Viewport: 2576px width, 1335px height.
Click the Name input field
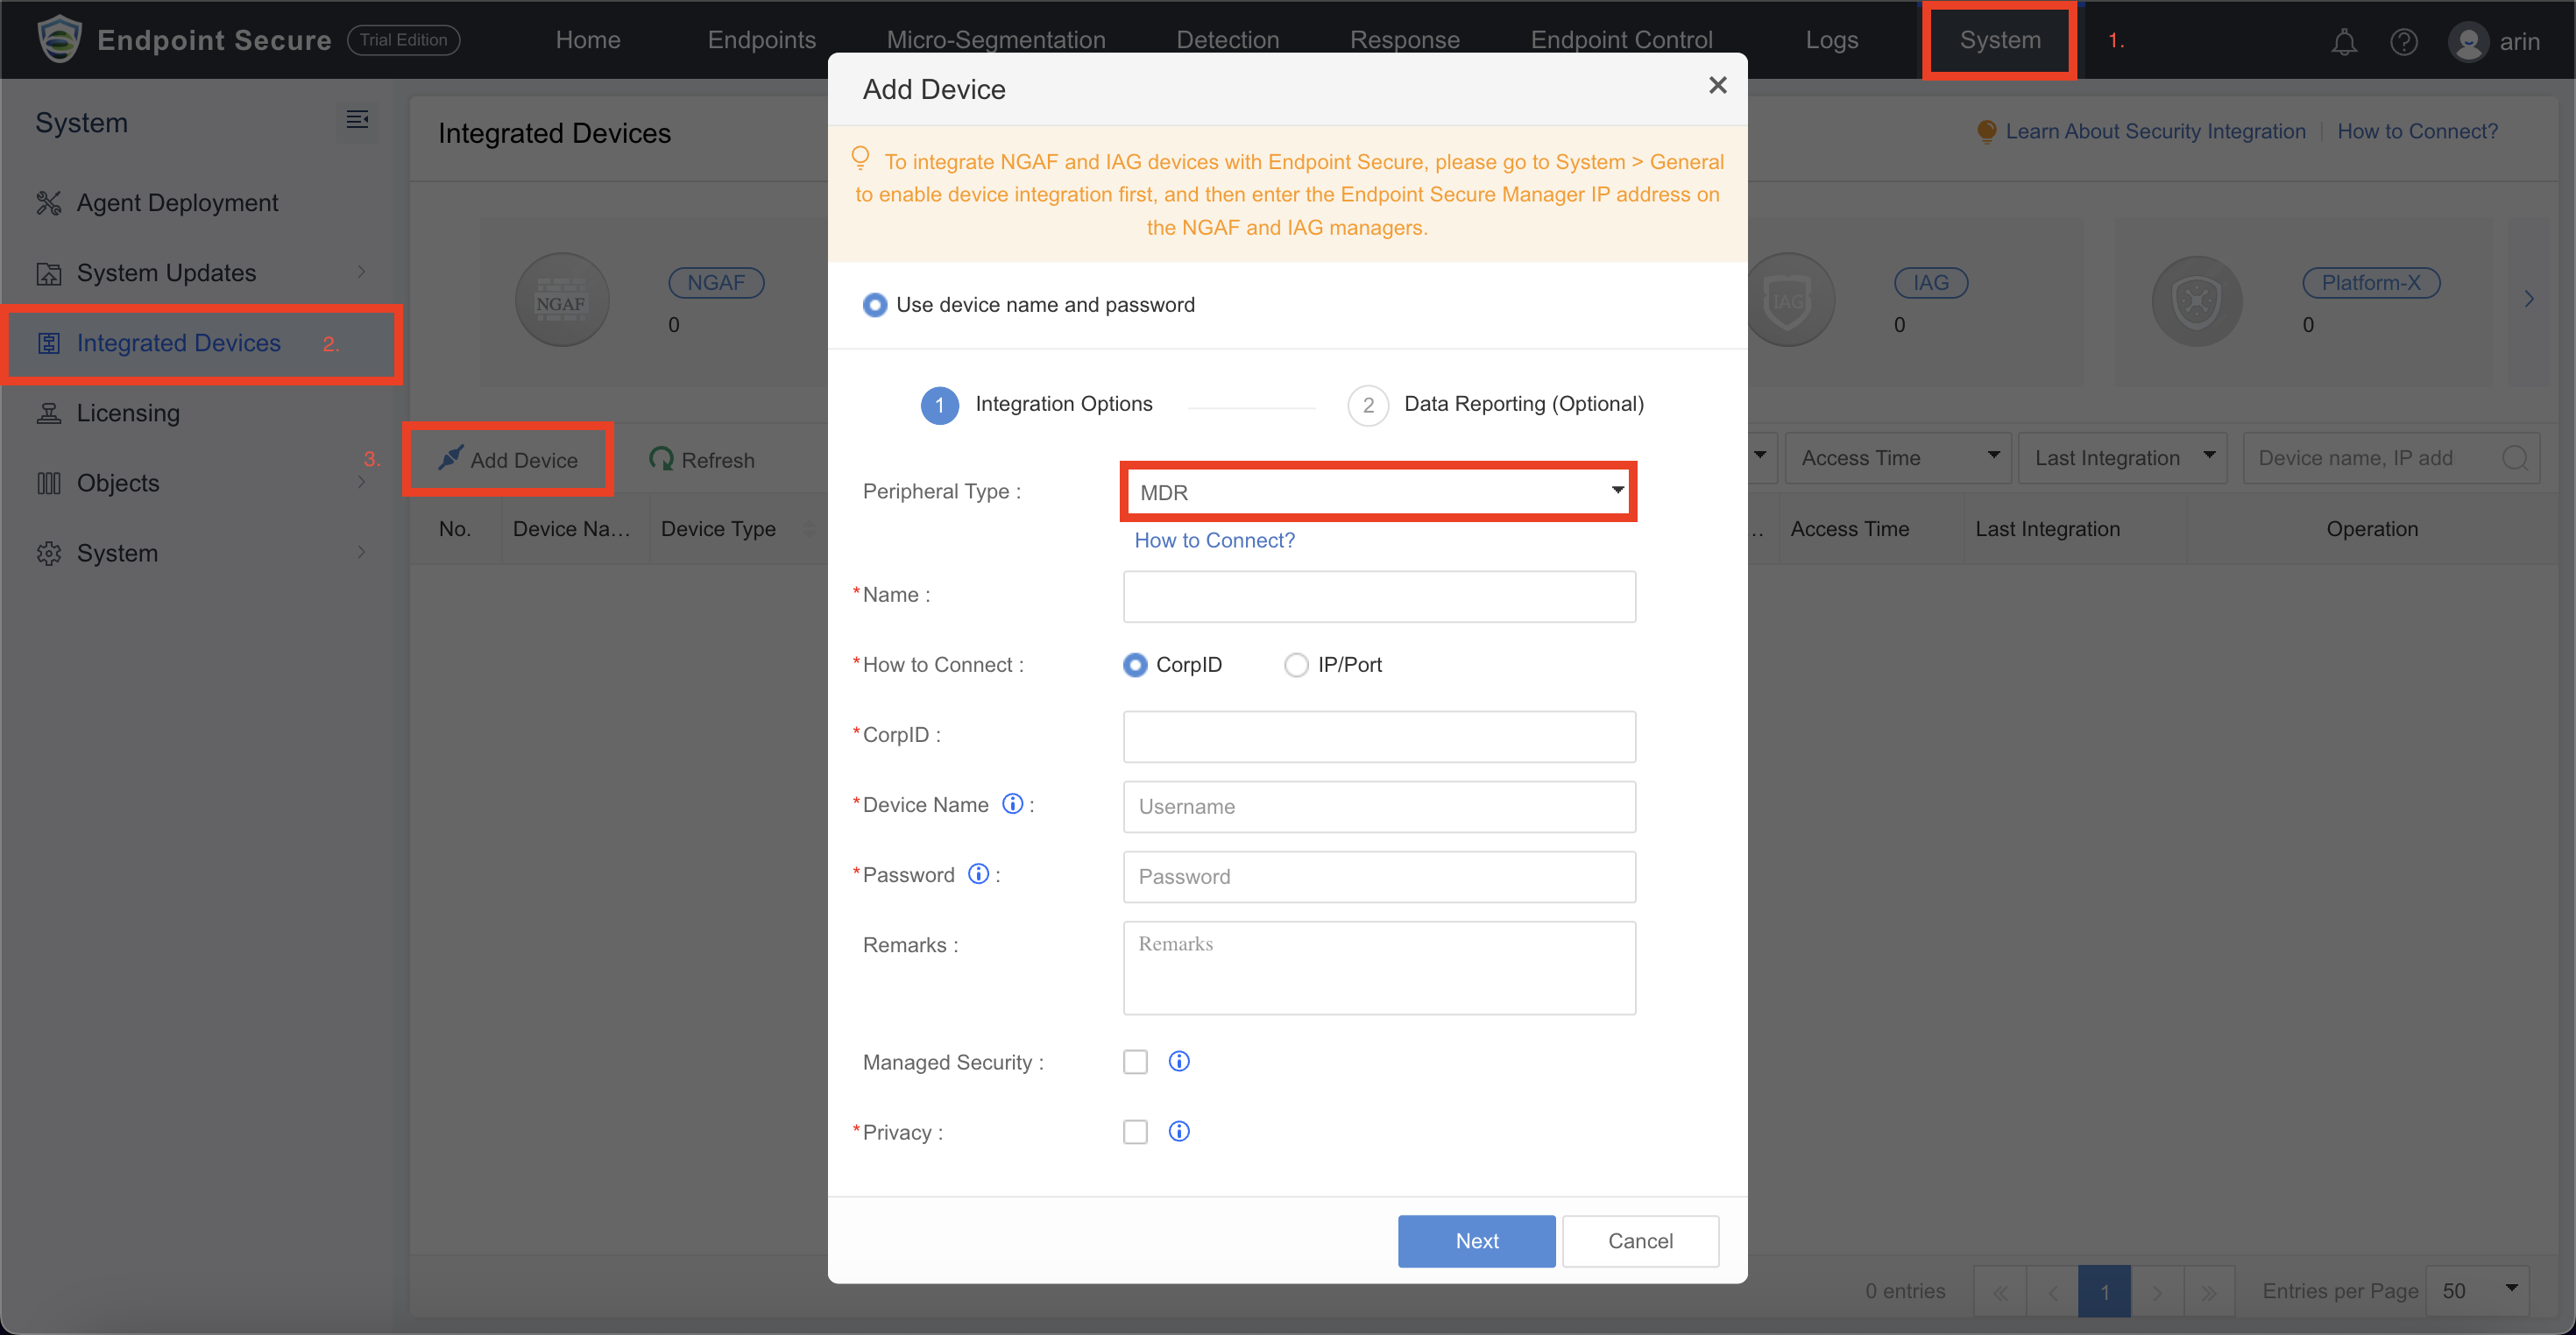pos(1379,596)
